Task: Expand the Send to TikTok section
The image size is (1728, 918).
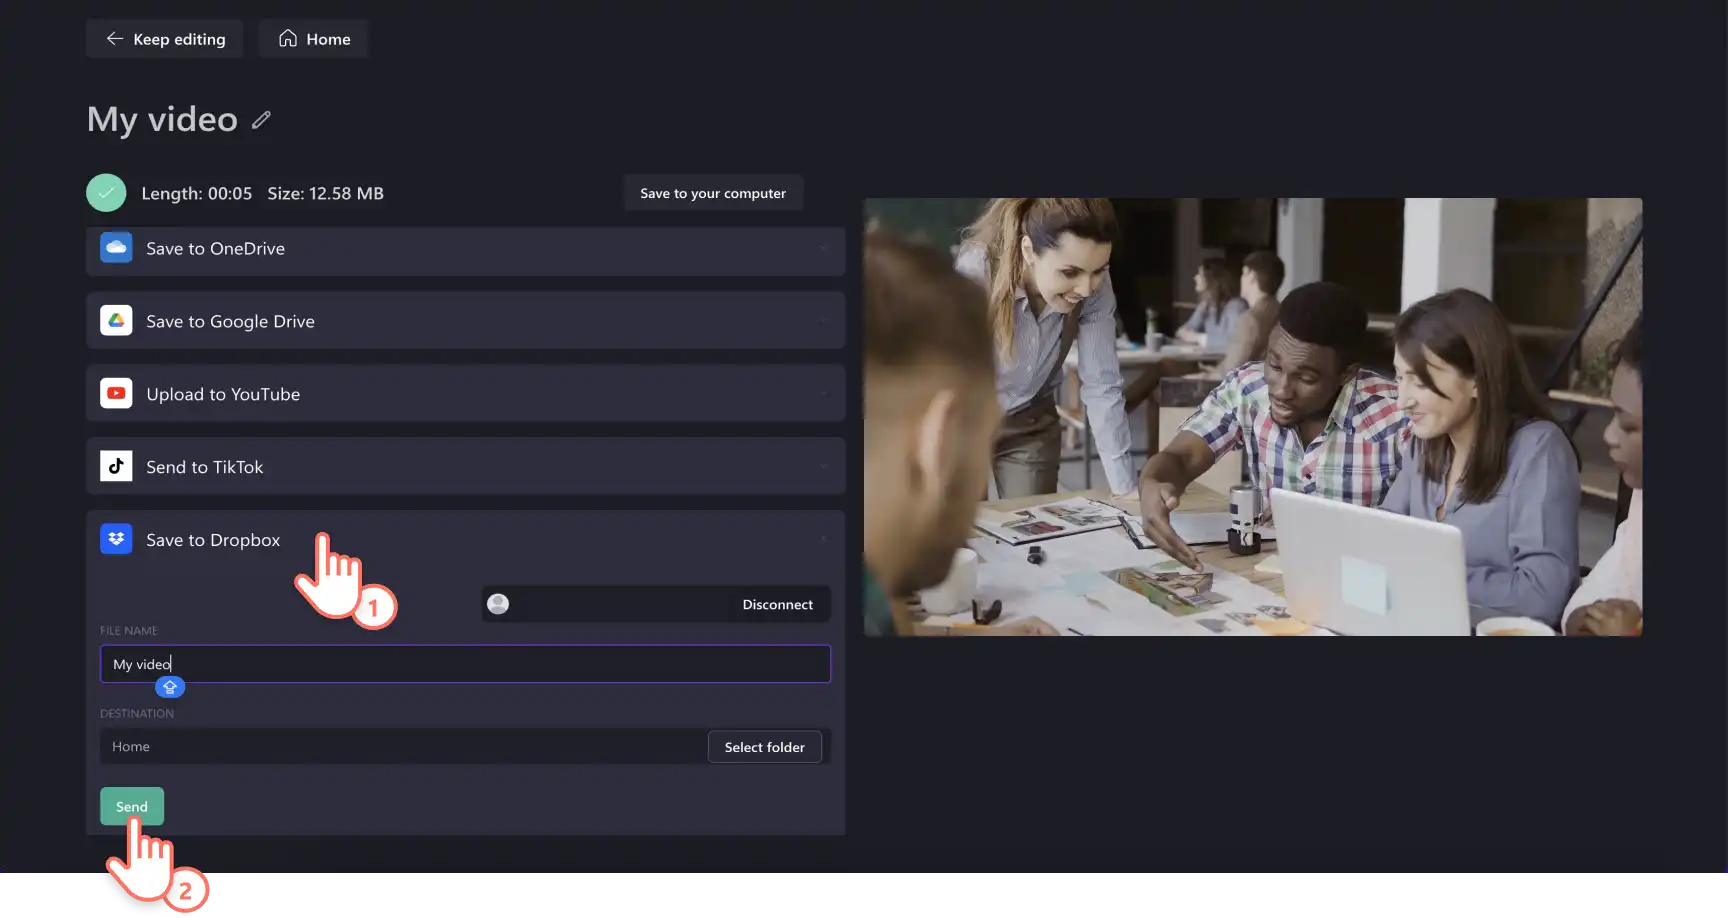Action: point(465,466)
